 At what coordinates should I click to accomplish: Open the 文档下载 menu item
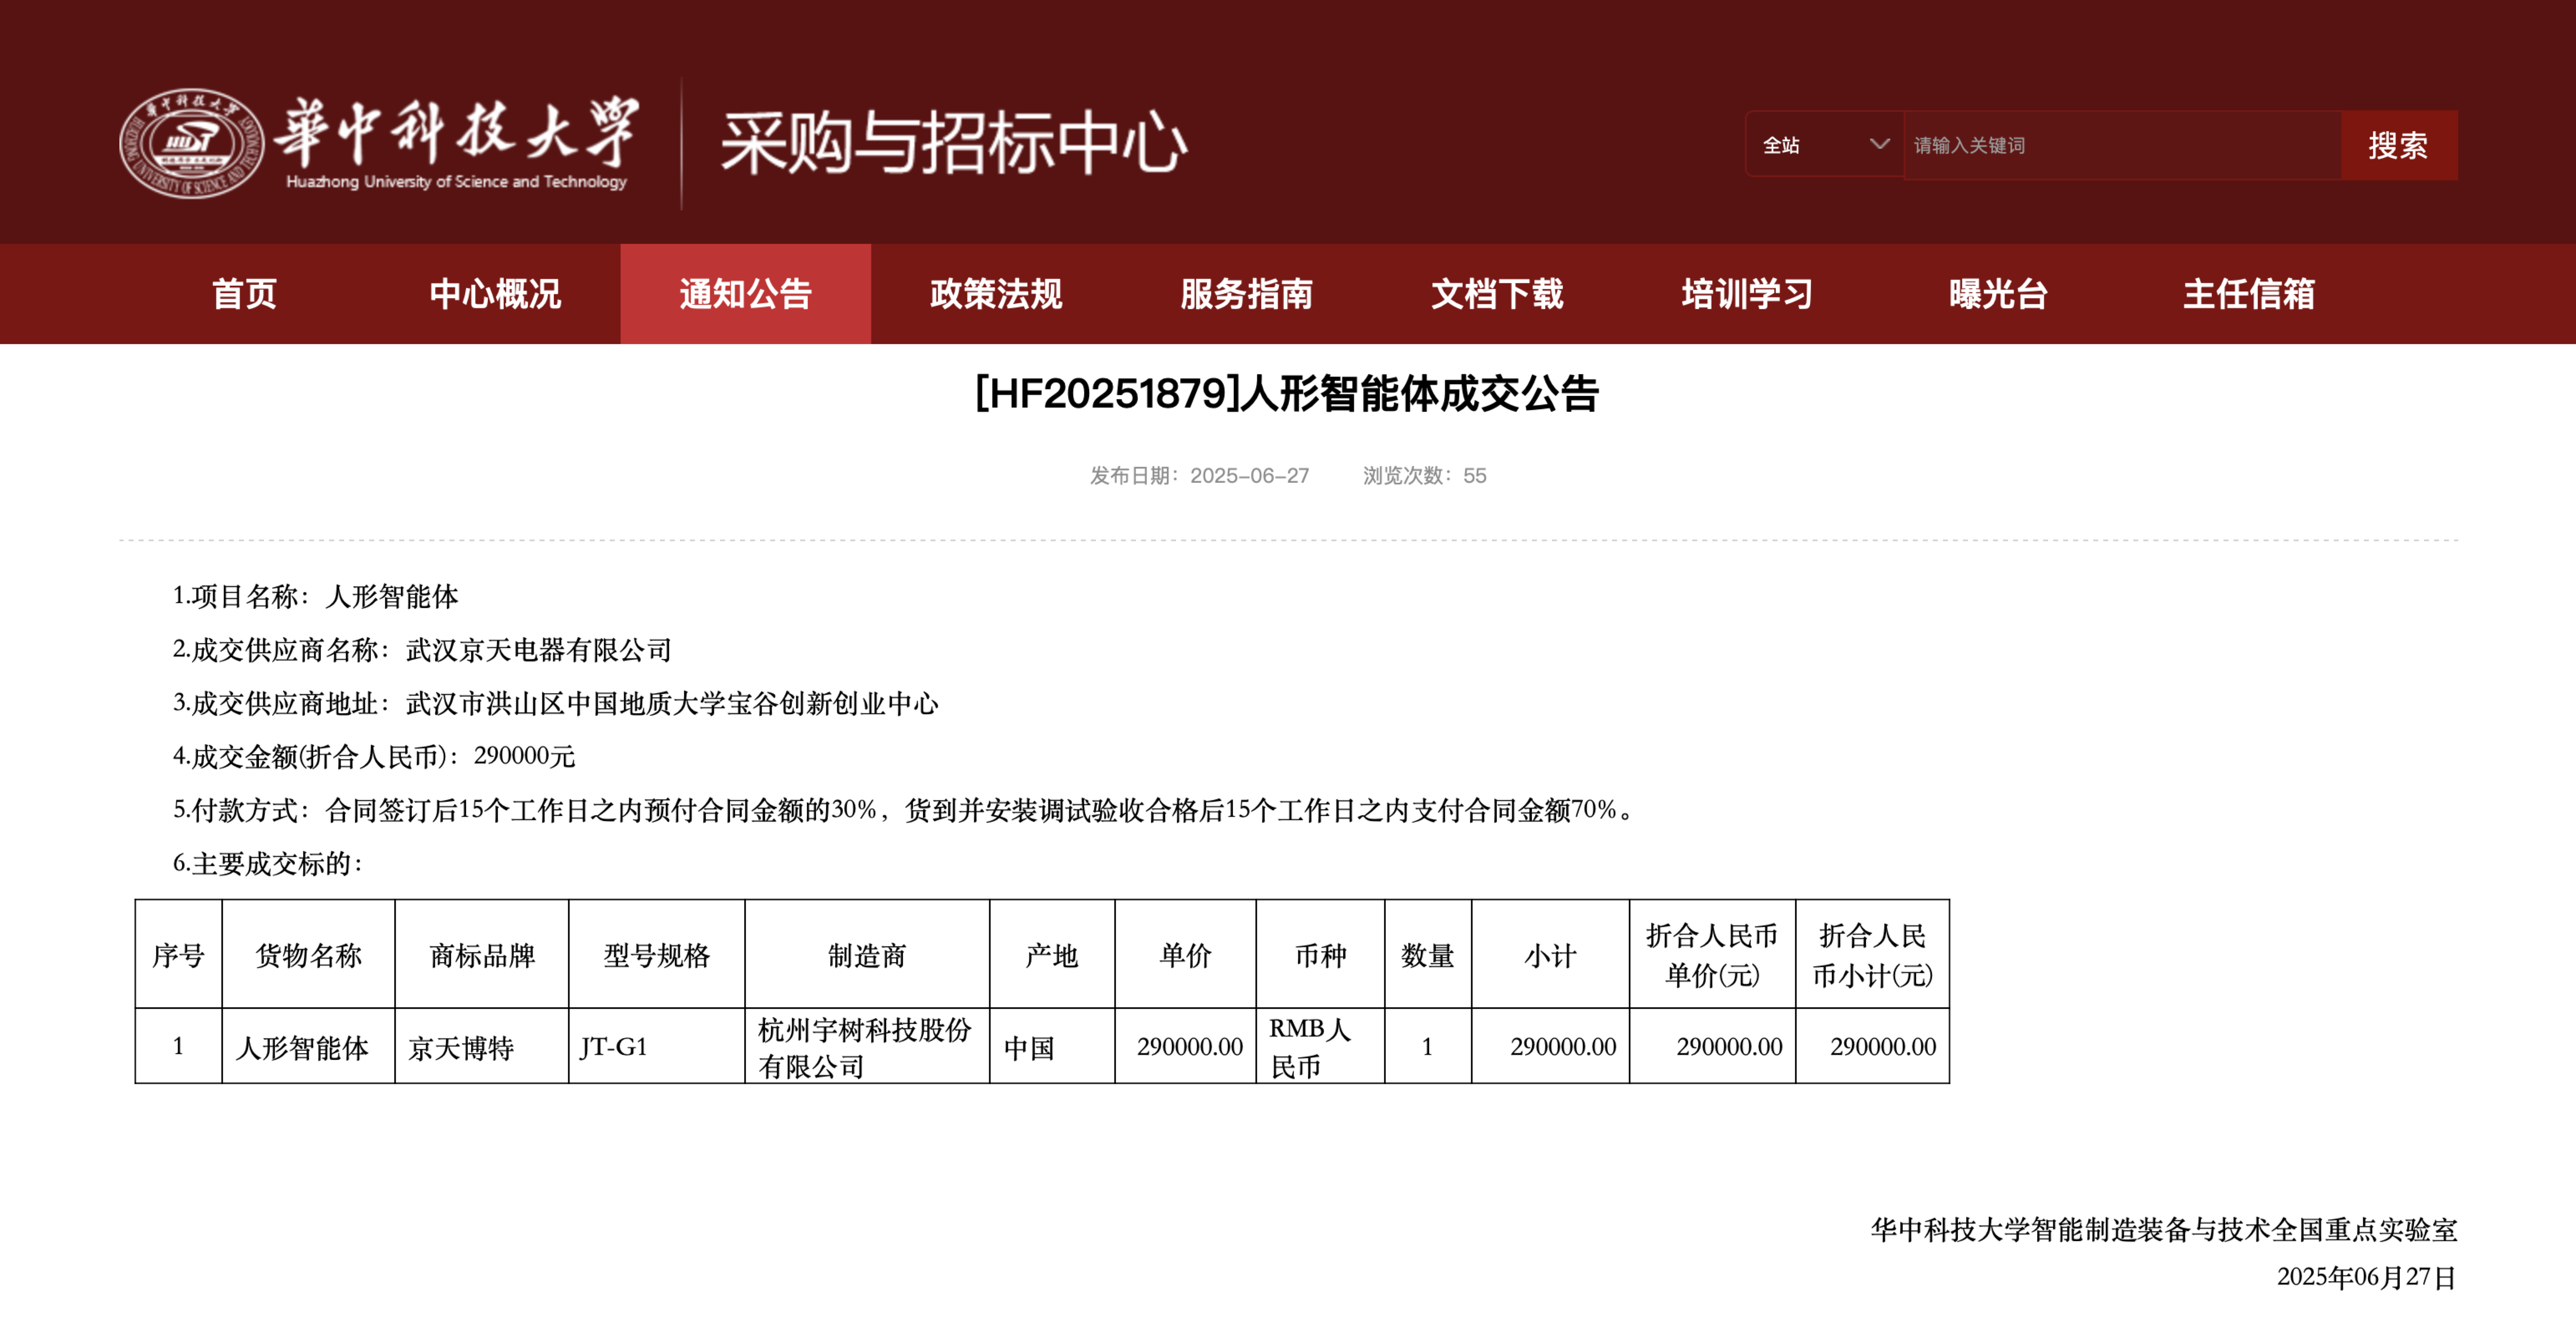click(x=1497, y=294)
